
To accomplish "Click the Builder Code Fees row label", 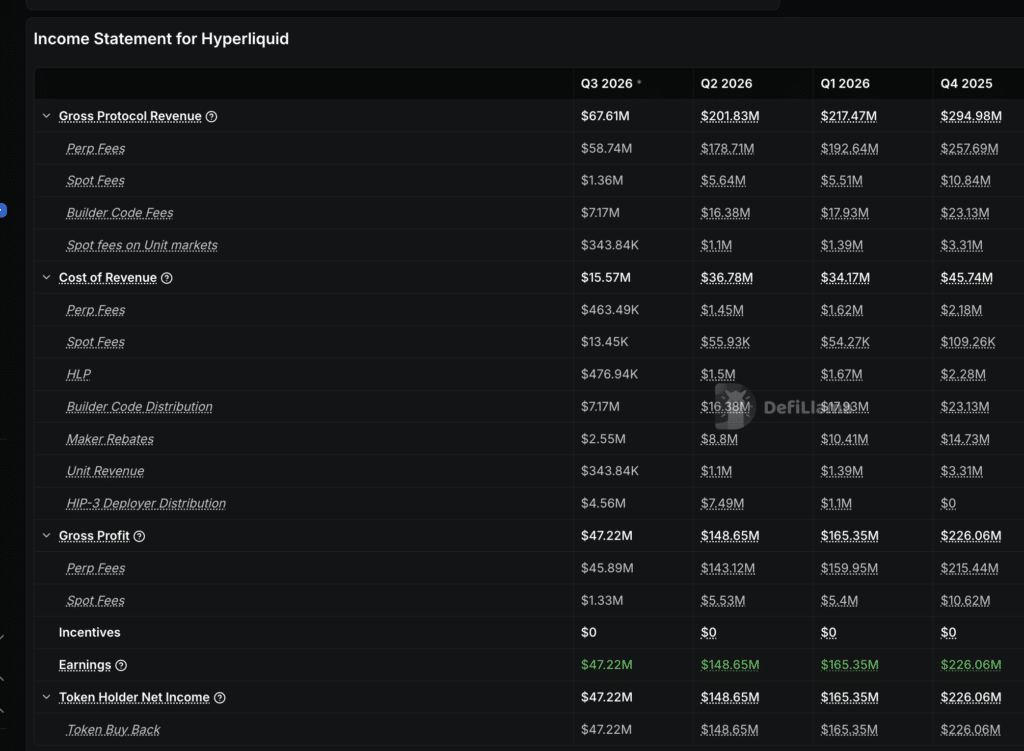I will (120, 213).
